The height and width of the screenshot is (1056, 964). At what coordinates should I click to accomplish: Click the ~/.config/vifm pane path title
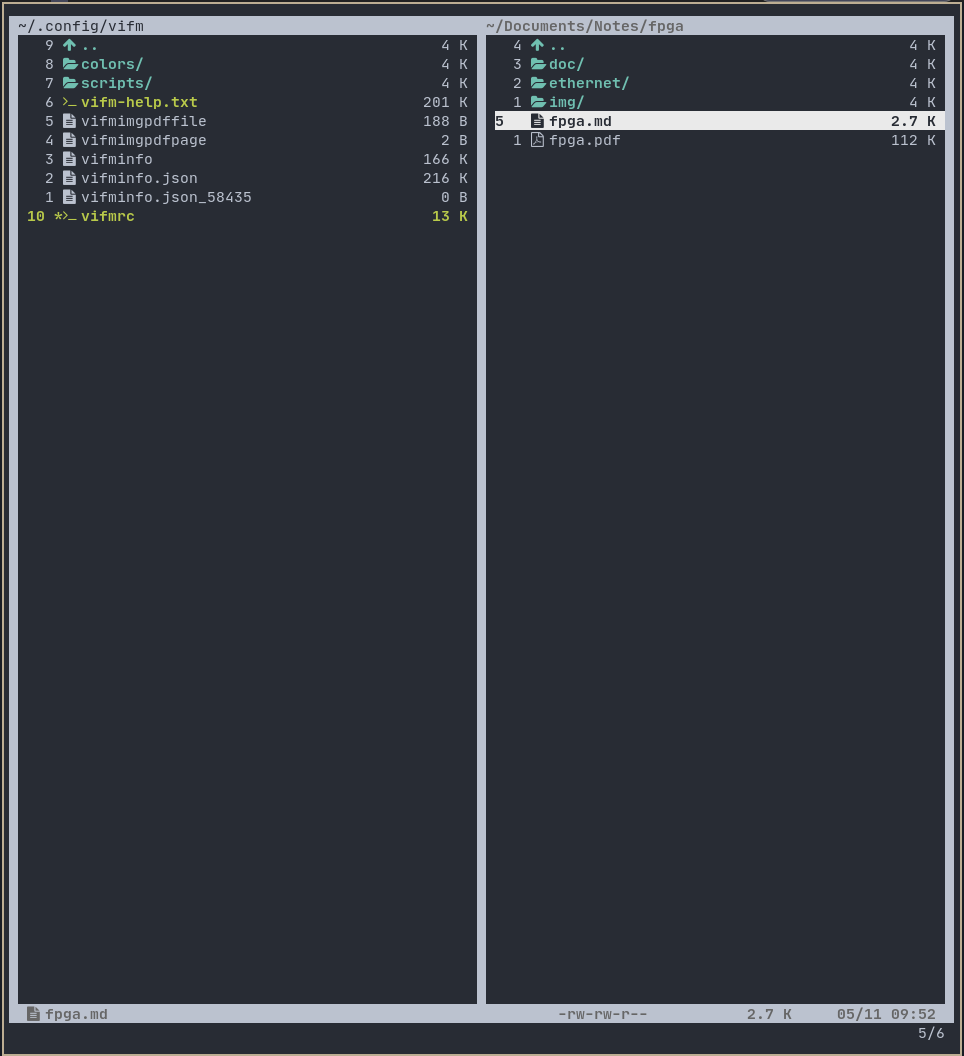click(x=81, y=26)
